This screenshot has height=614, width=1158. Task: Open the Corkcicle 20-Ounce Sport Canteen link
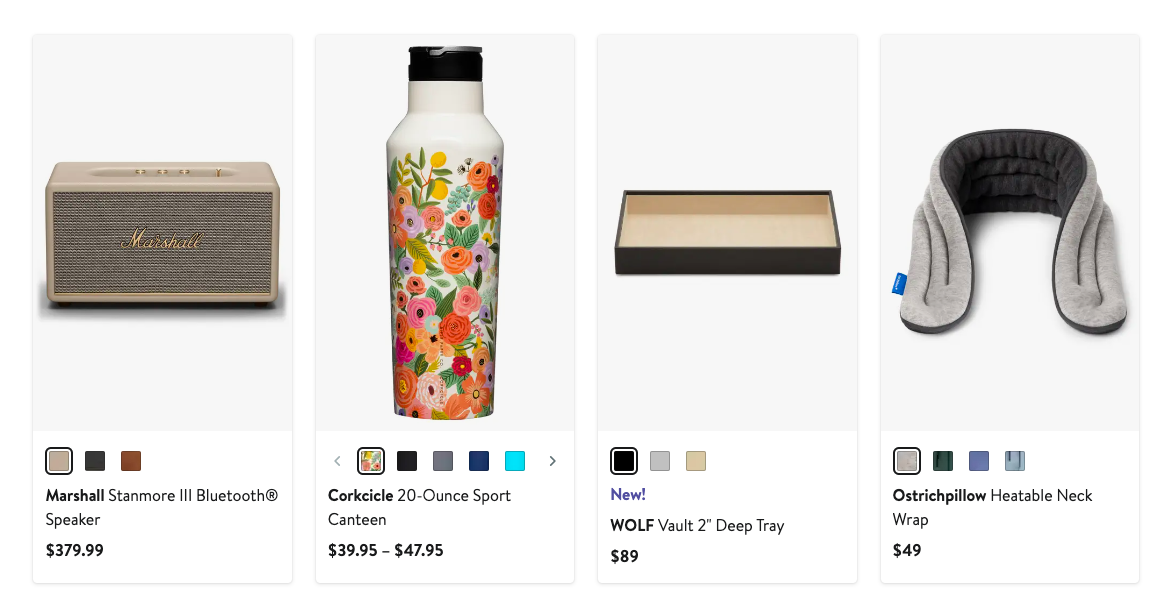pyautogui.click(x=419, y=507)
